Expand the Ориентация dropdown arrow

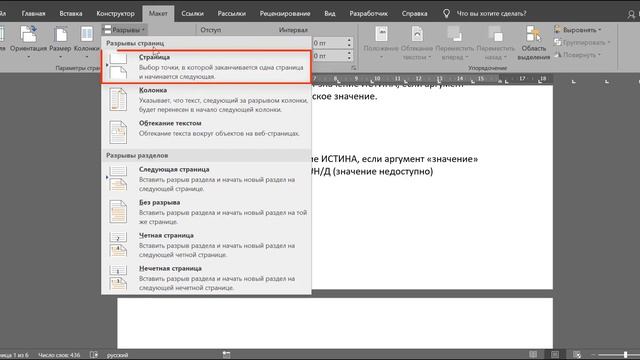pos(28,56)
